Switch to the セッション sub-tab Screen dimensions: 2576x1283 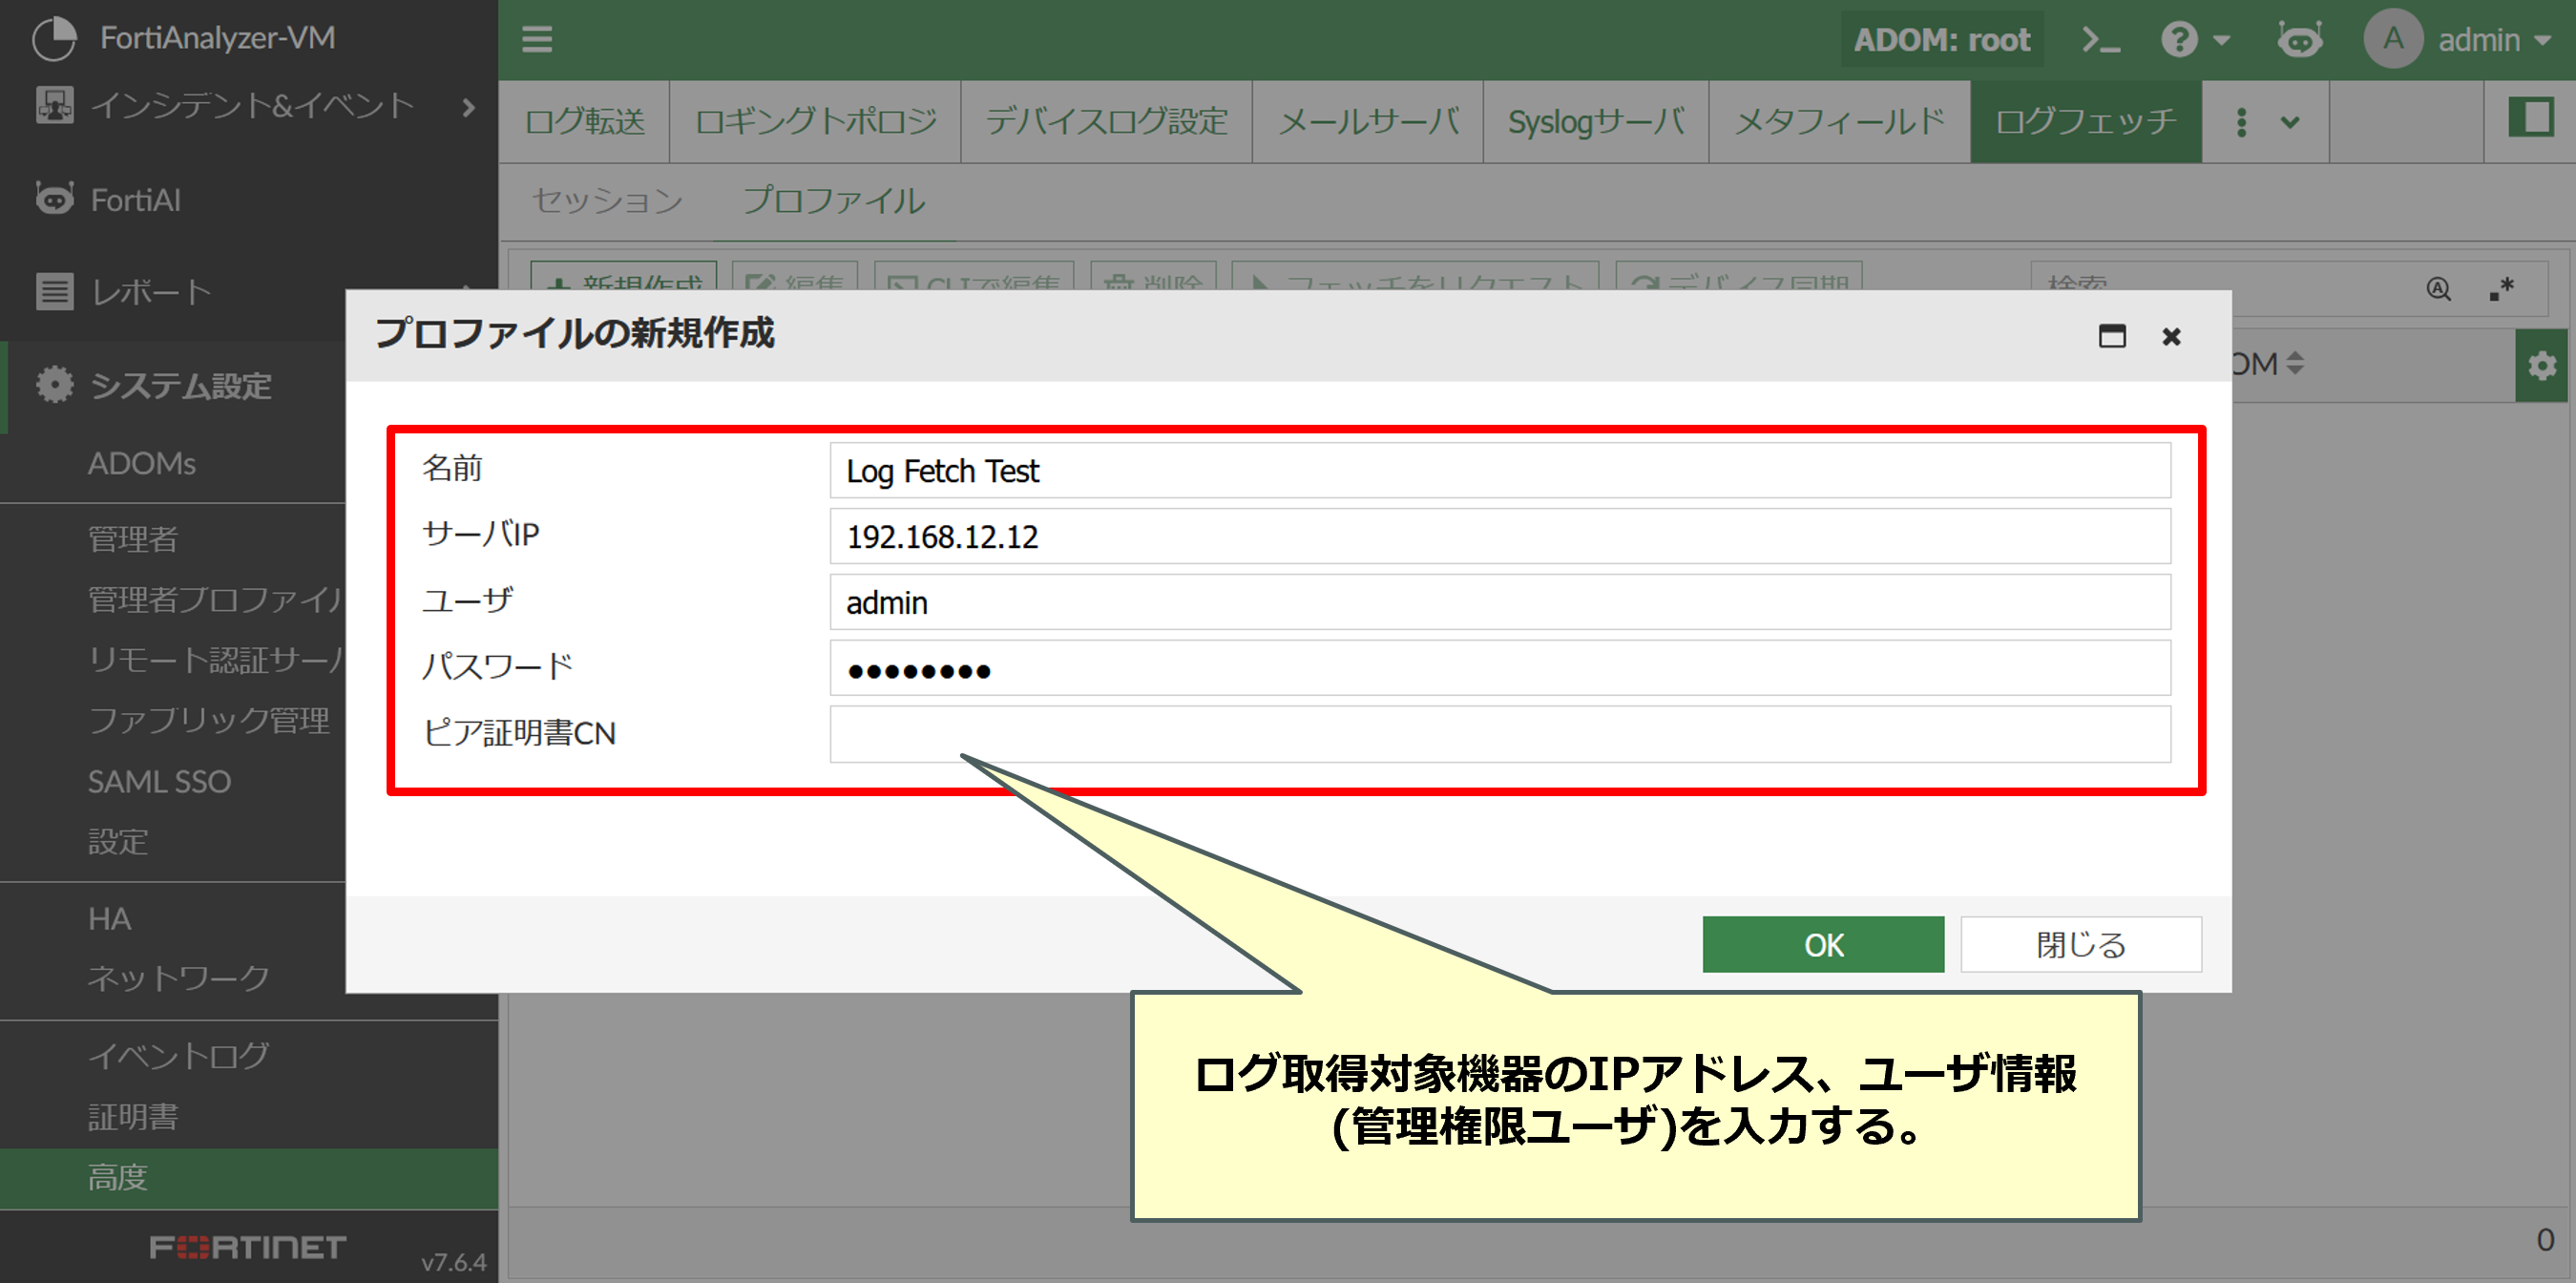pos(607,201)
